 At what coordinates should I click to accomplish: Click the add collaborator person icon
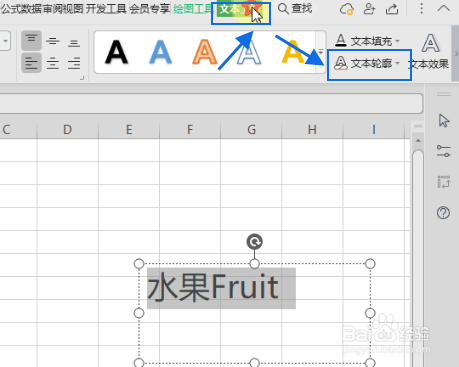pos(369,9)
